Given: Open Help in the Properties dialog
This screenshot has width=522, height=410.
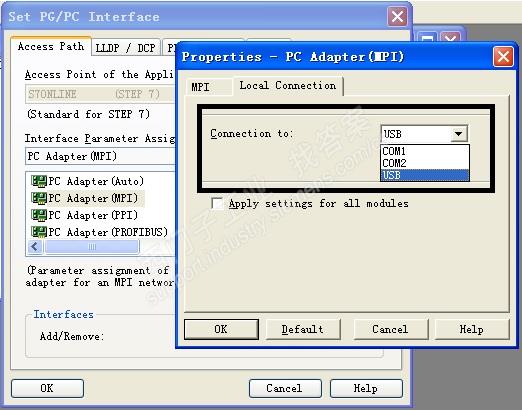Looking at the screenshot, I should pos(472,329).
